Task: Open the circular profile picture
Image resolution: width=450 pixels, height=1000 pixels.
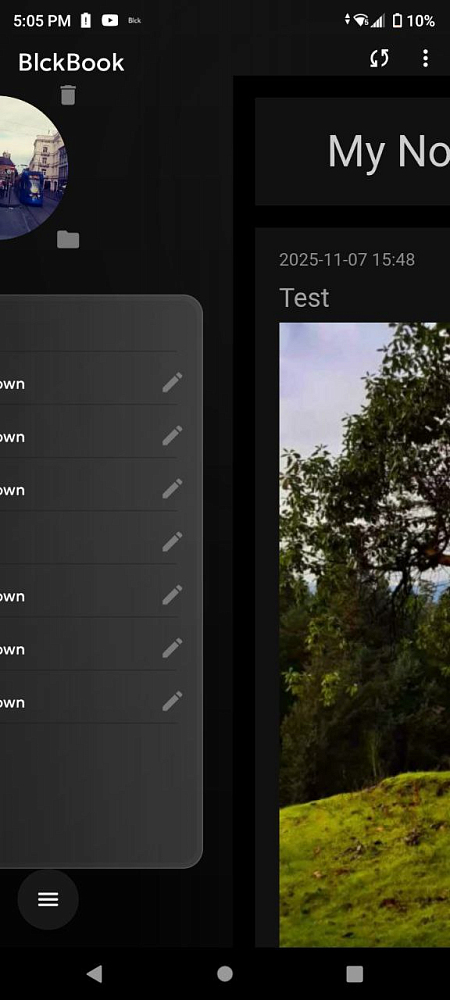Action: 34,168
